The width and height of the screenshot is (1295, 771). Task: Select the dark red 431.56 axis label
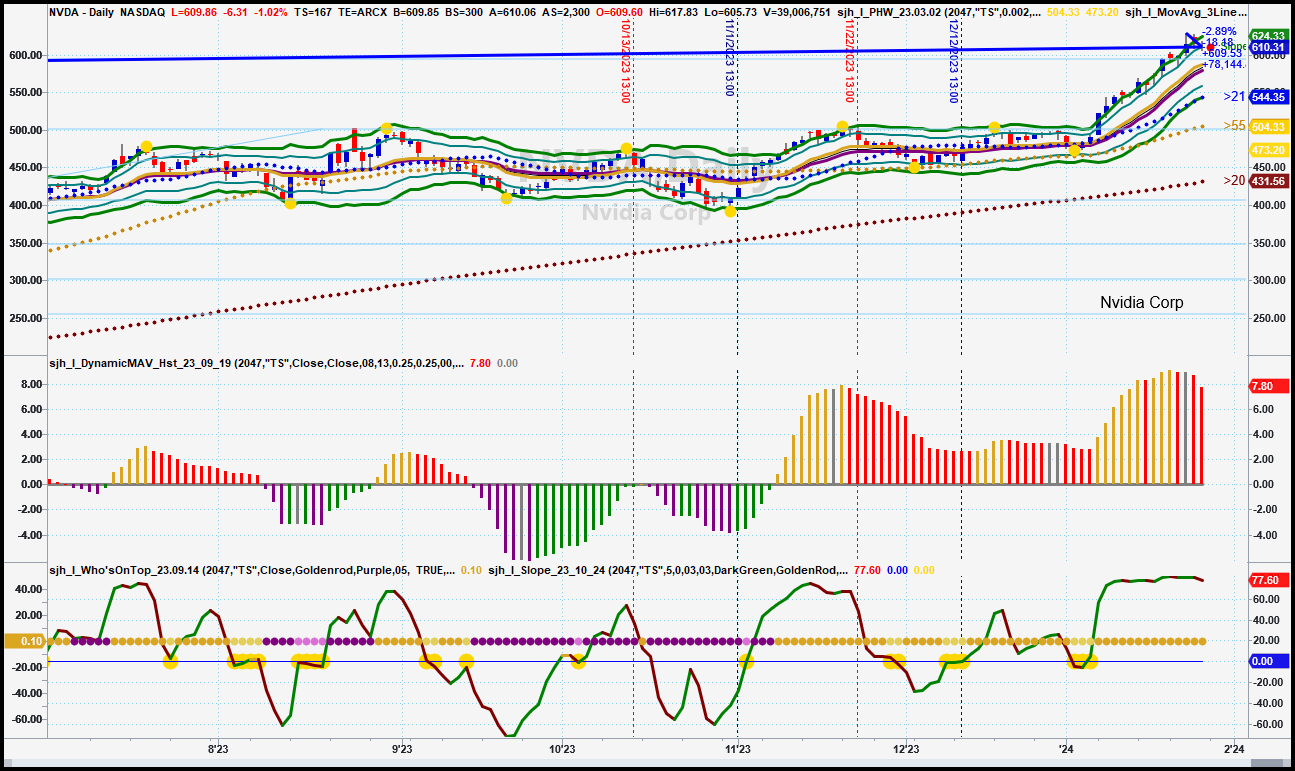point(1268,181)
